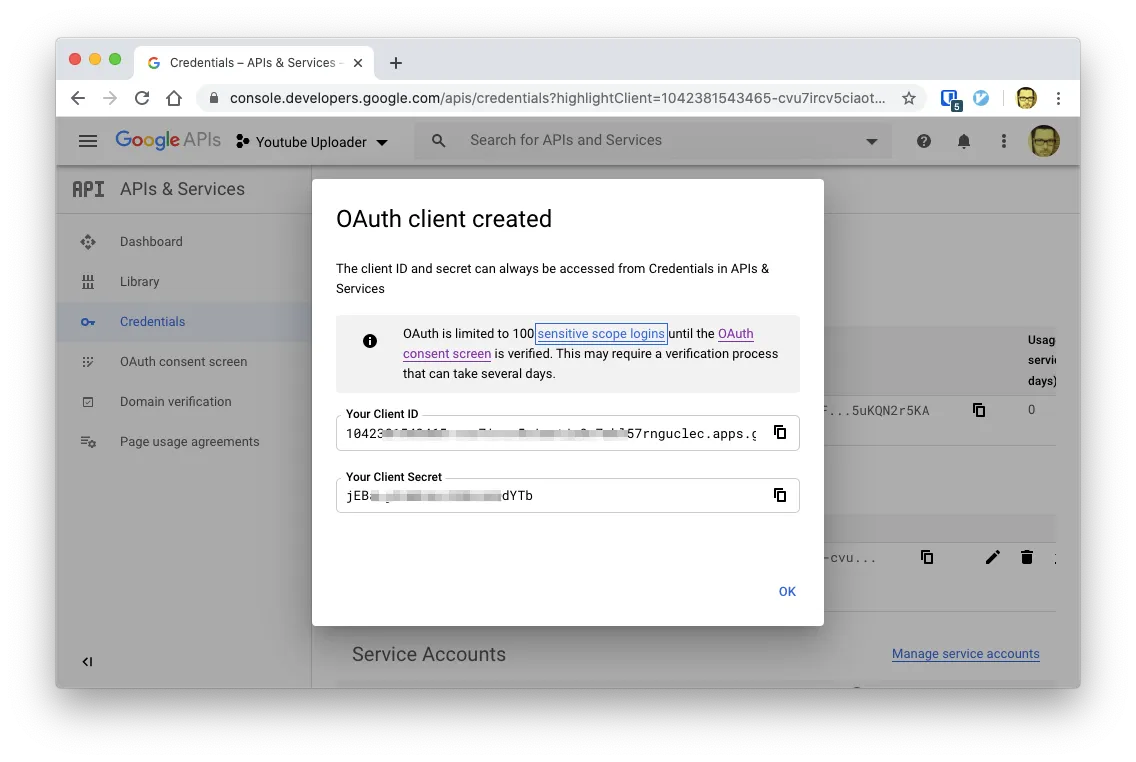Open Page usage agreements sidebar item
Screen dimensions: 1136x762
[184, 442]
